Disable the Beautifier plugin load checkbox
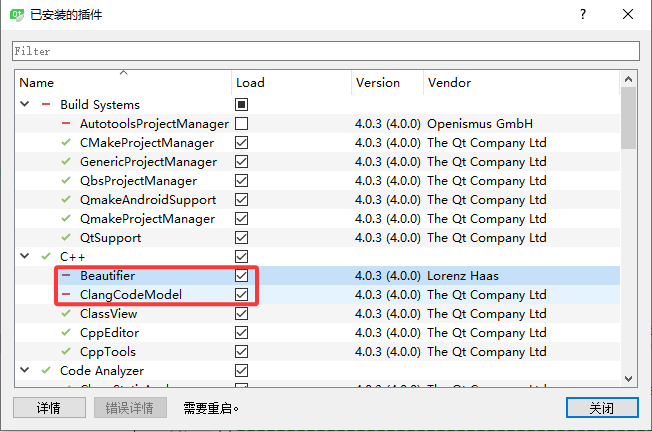Screen dimensions: 652x432 click(241, 275)
